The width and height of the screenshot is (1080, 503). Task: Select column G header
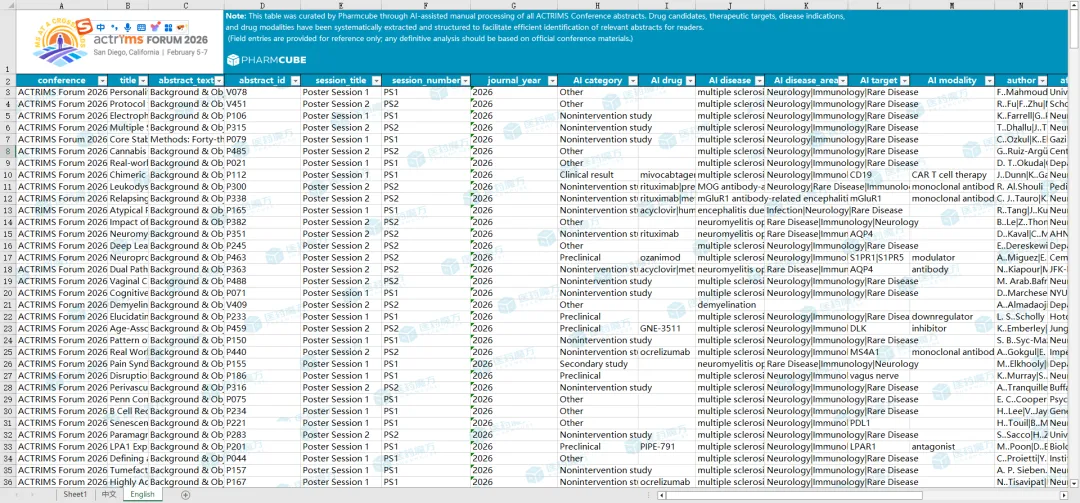tap(515, 5)
